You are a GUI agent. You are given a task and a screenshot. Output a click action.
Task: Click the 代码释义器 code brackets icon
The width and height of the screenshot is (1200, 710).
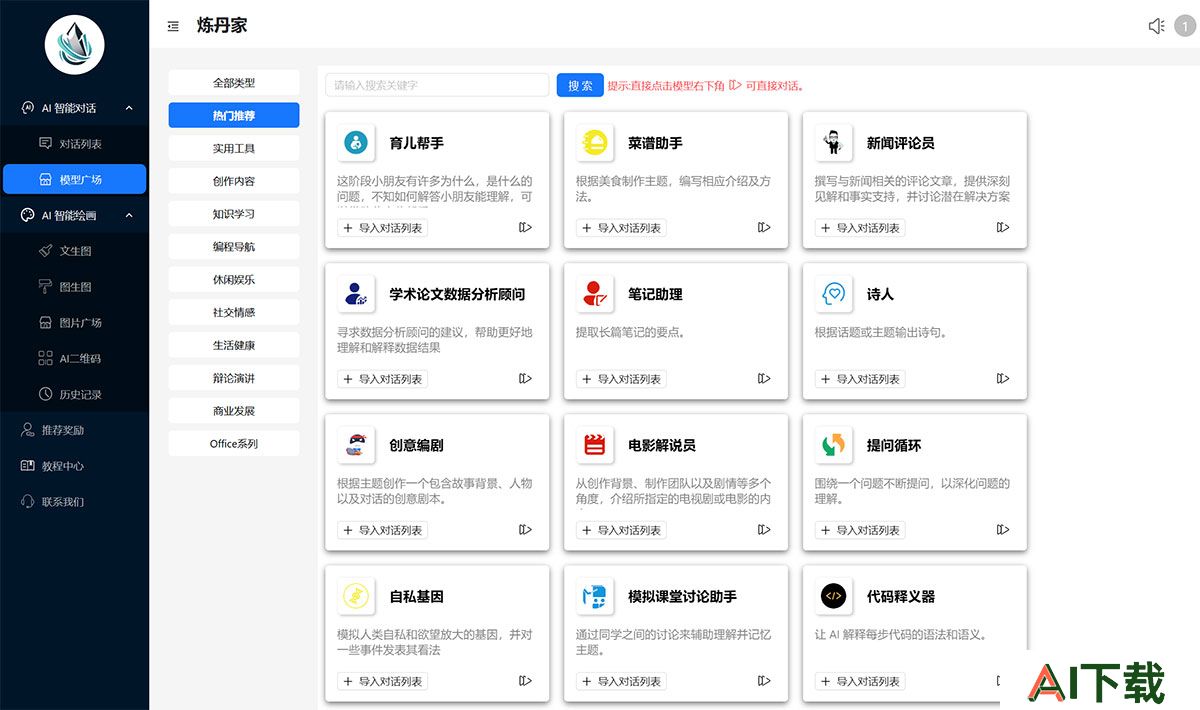833,596
